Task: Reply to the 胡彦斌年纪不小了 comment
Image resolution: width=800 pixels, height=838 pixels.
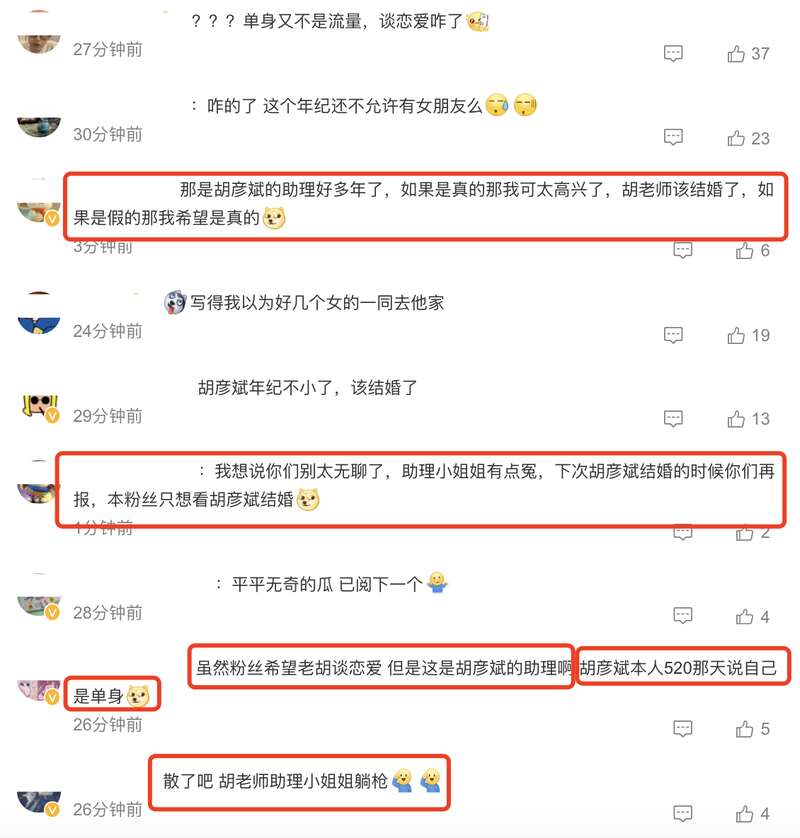Action: click(673, 418)
